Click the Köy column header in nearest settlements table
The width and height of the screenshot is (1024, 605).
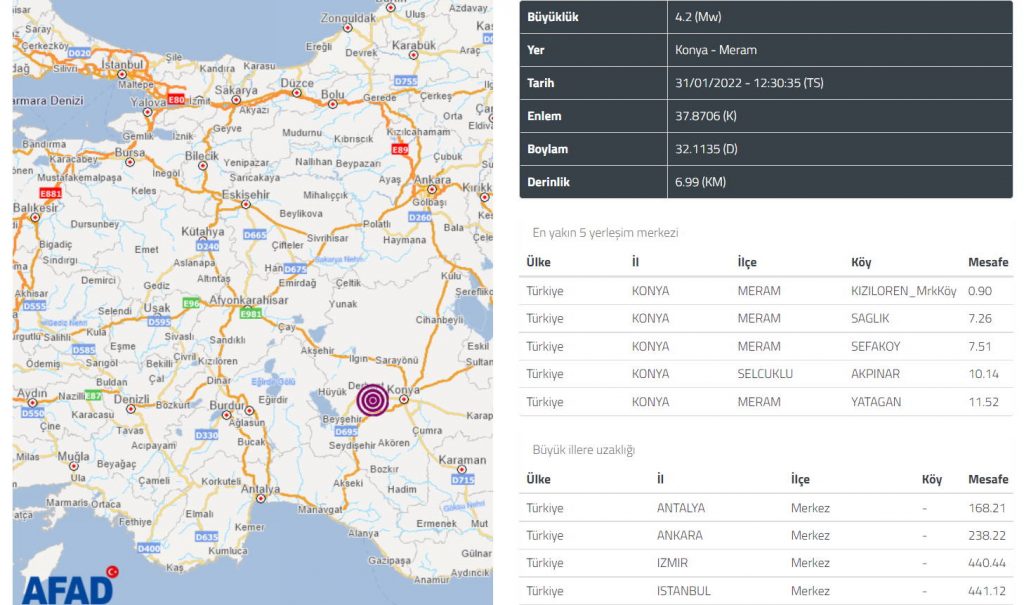[861, 262]
